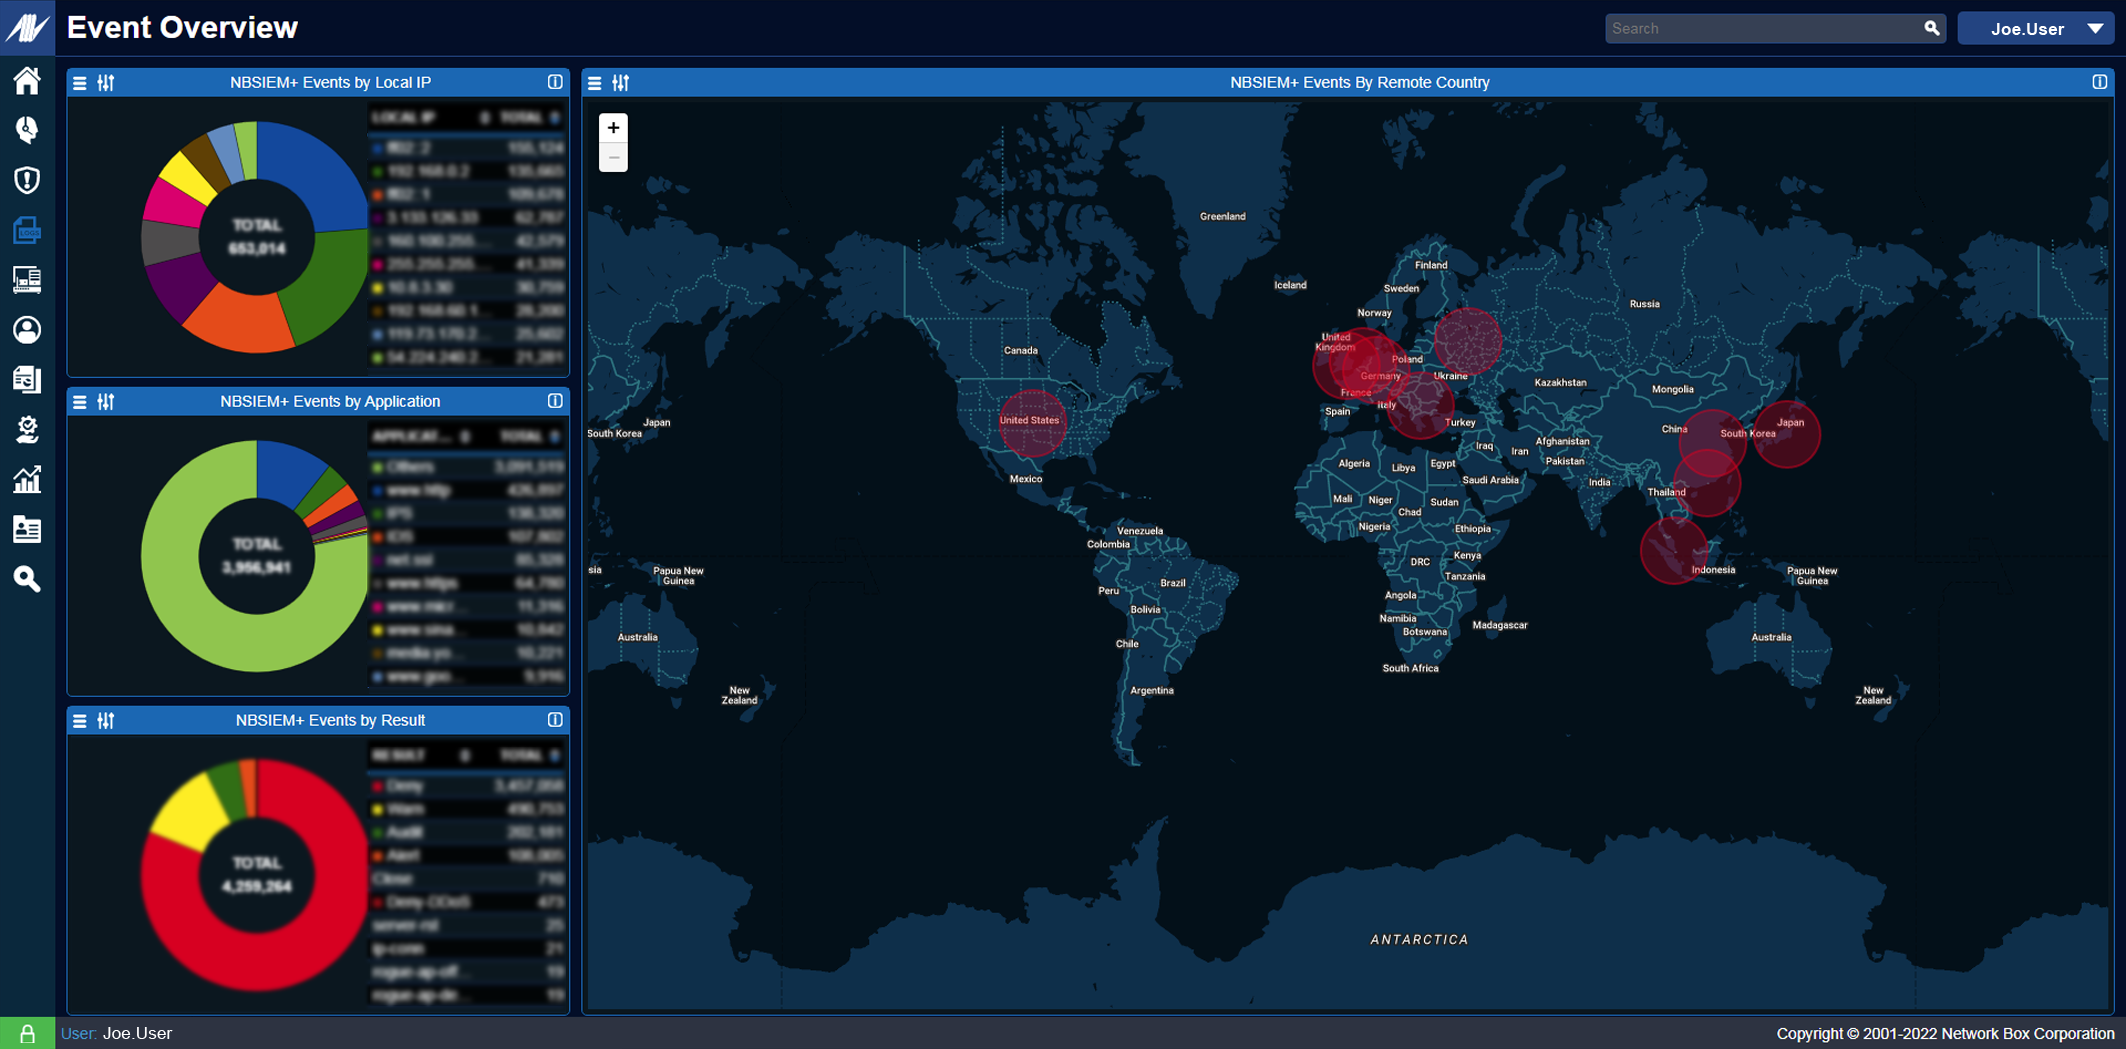Click the 'NBSIEM+ Events By Remote Country' title
2126x1049 pixels.
1359,83
